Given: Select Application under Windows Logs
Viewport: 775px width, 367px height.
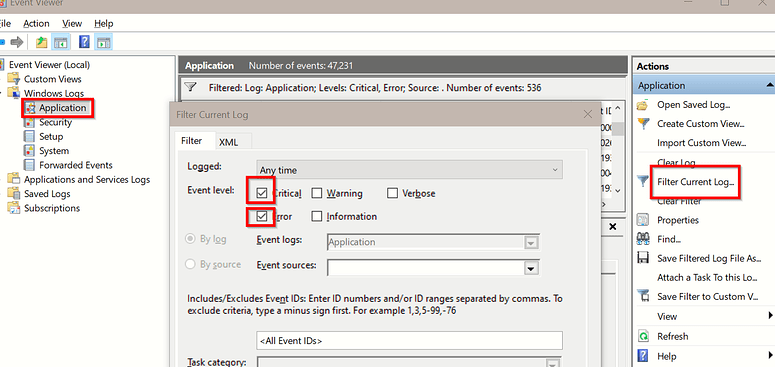Looking at the screenshot, I should coord(63,108).
